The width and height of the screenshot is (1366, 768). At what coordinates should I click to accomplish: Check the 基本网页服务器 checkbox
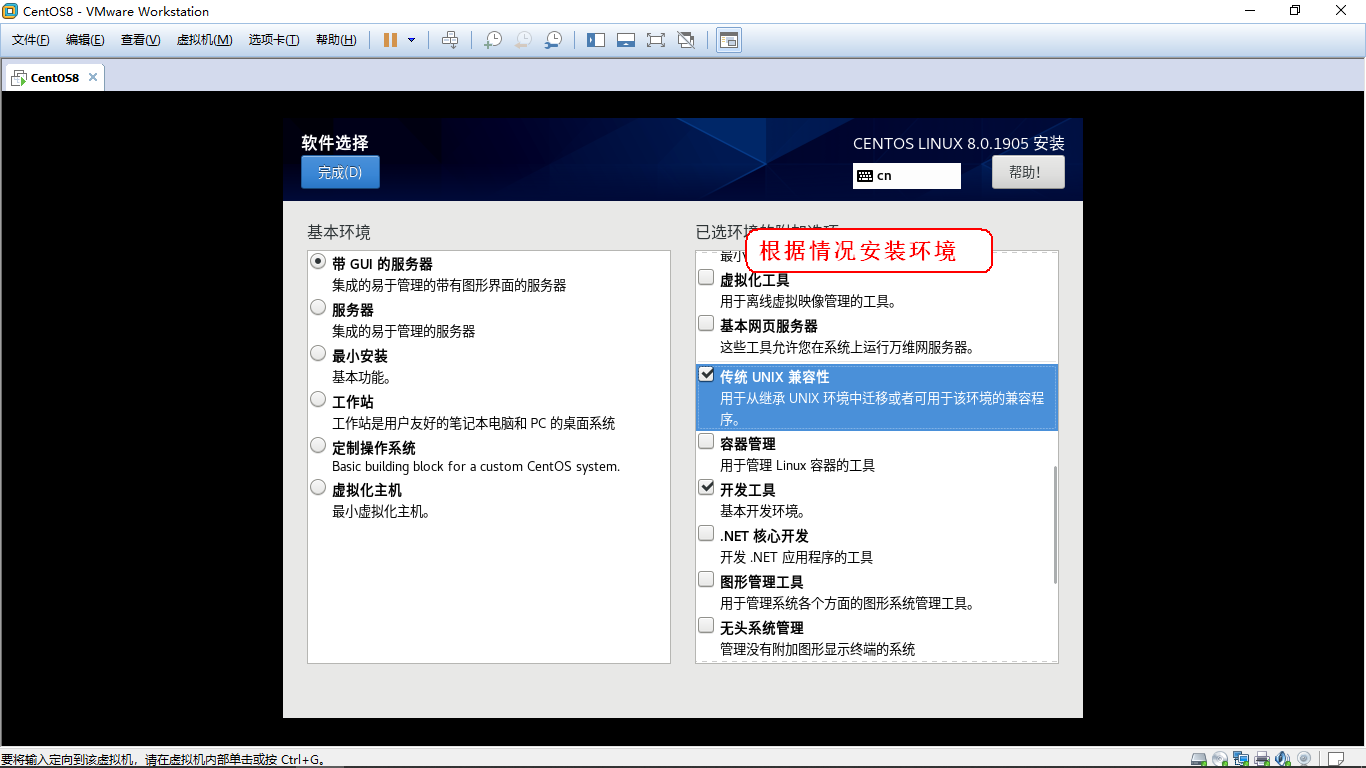706,324
